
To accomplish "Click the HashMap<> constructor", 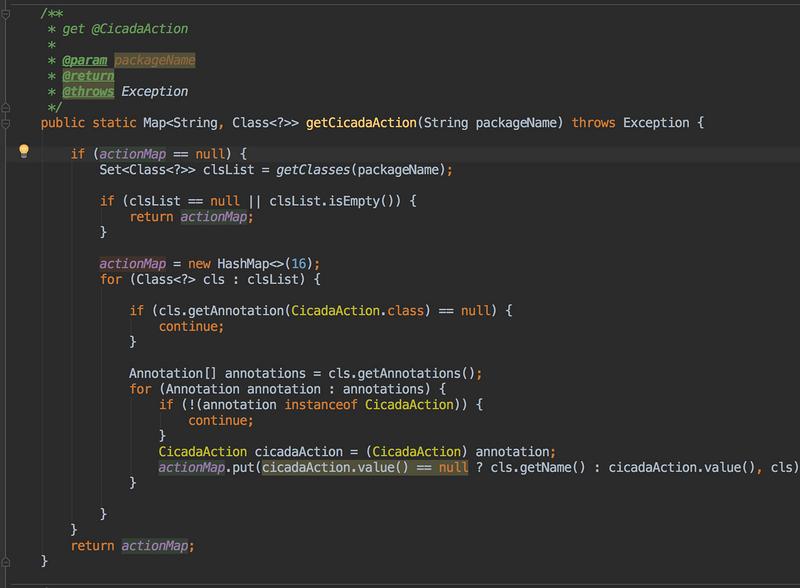I will click(x=251, y=264).
